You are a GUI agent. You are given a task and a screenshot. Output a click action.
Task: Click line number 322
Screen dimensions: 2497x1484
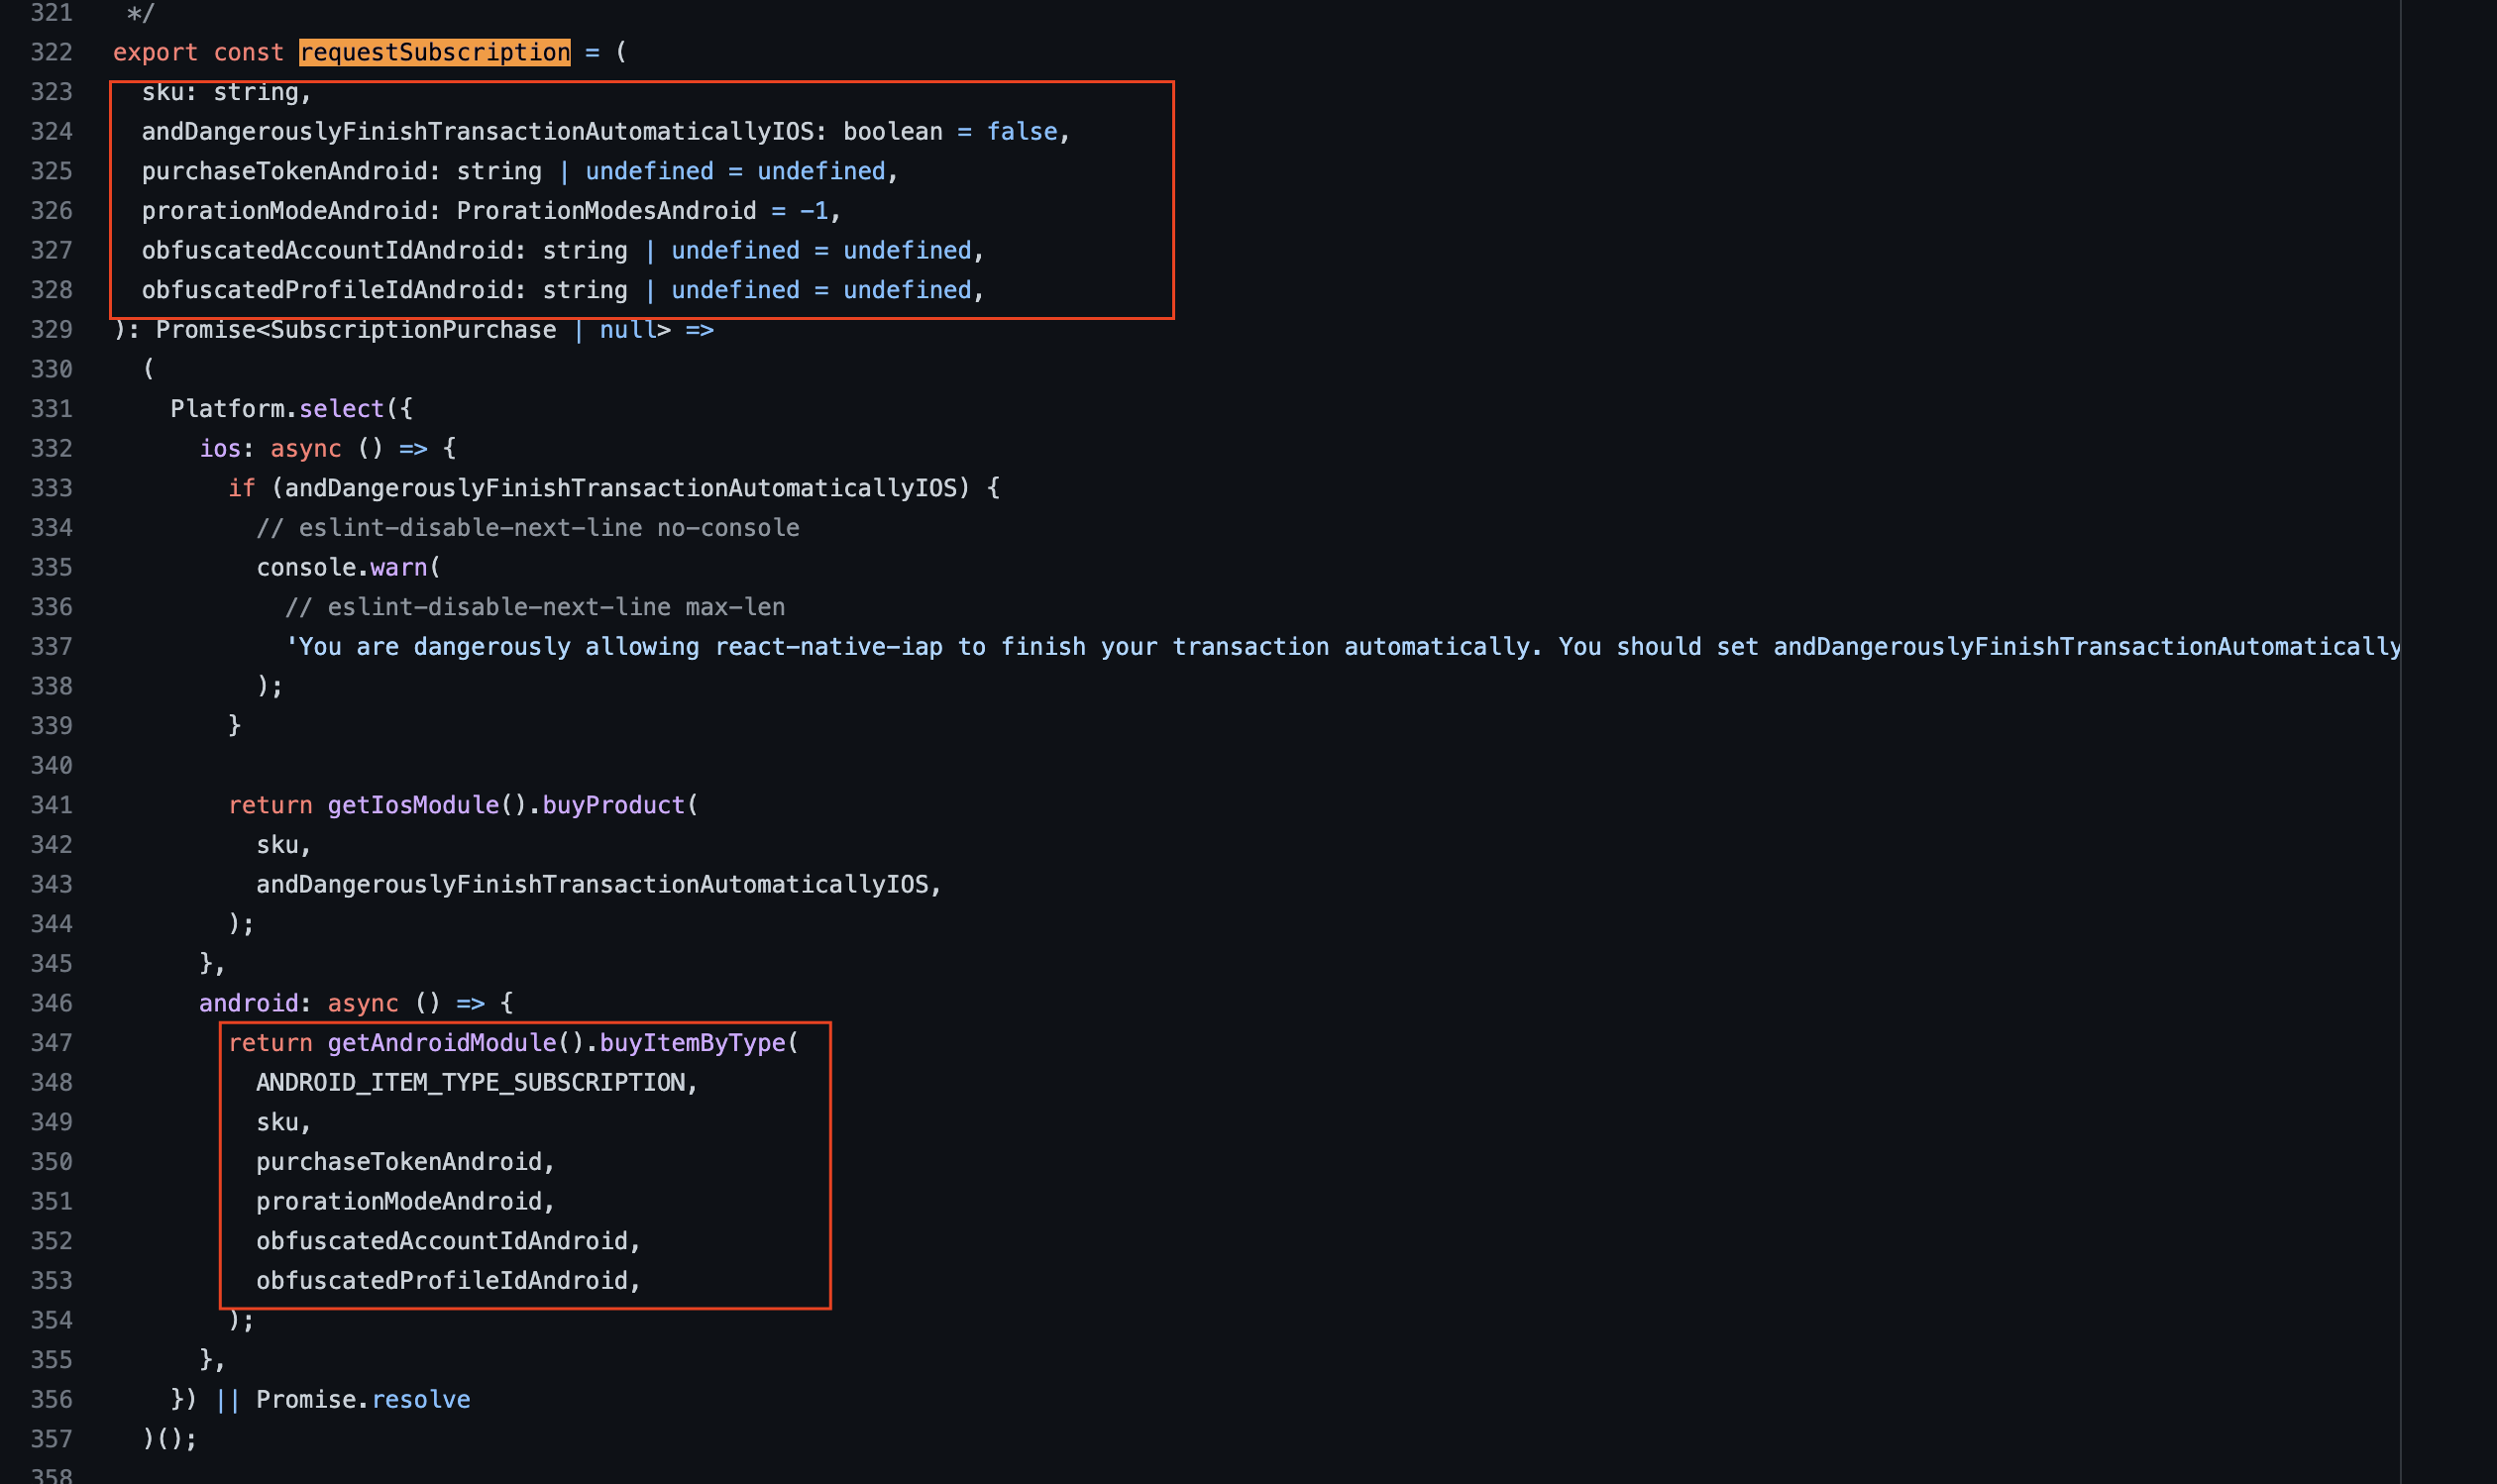click(x=49, y=52)
